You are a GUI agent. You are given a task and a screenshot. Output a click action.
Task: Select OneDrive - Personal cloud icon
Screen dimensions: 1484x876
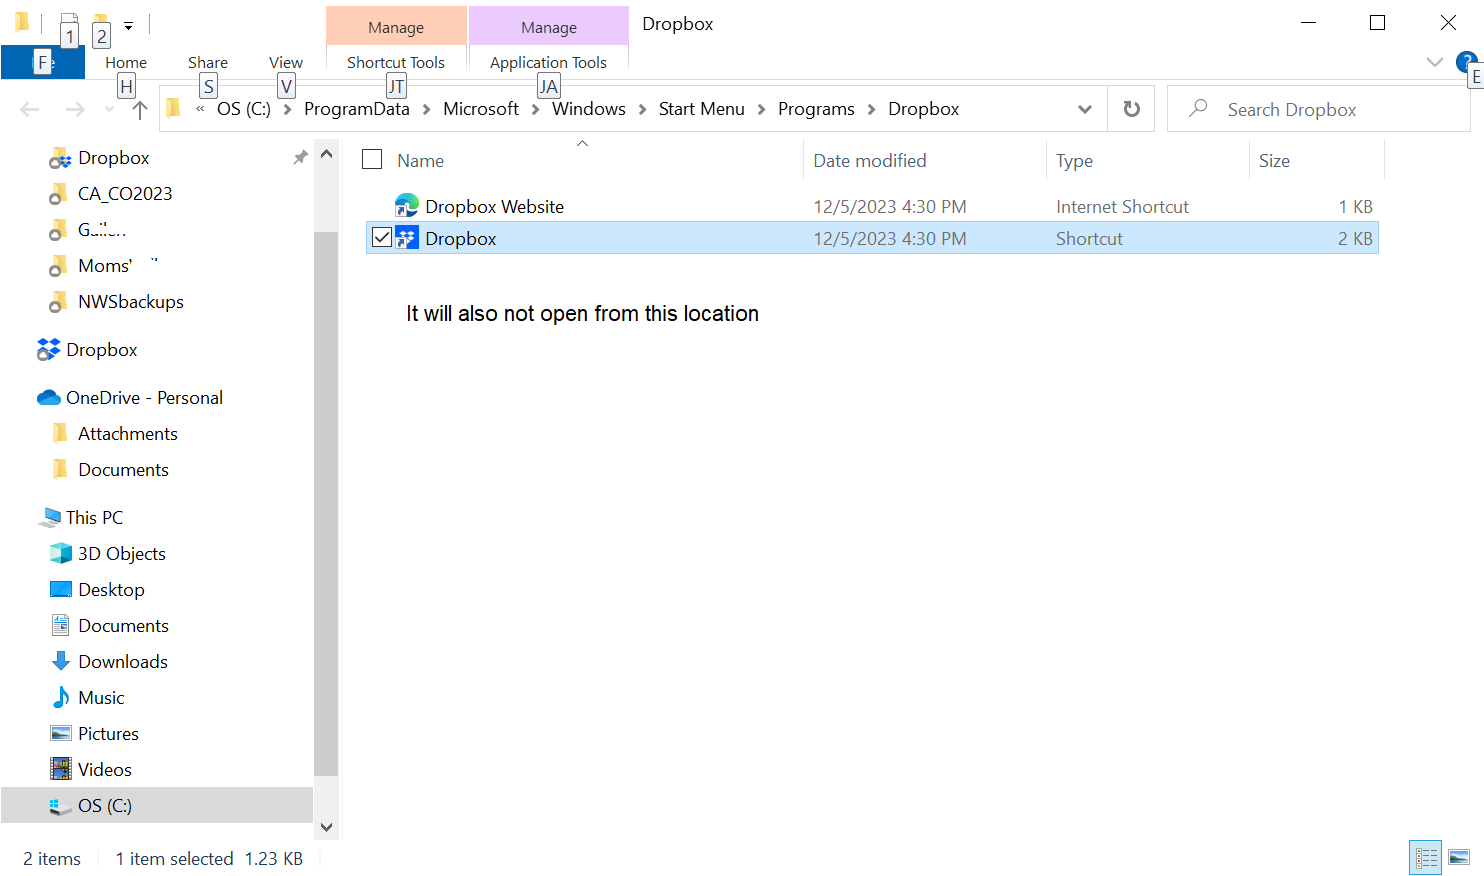coord(49,398)
